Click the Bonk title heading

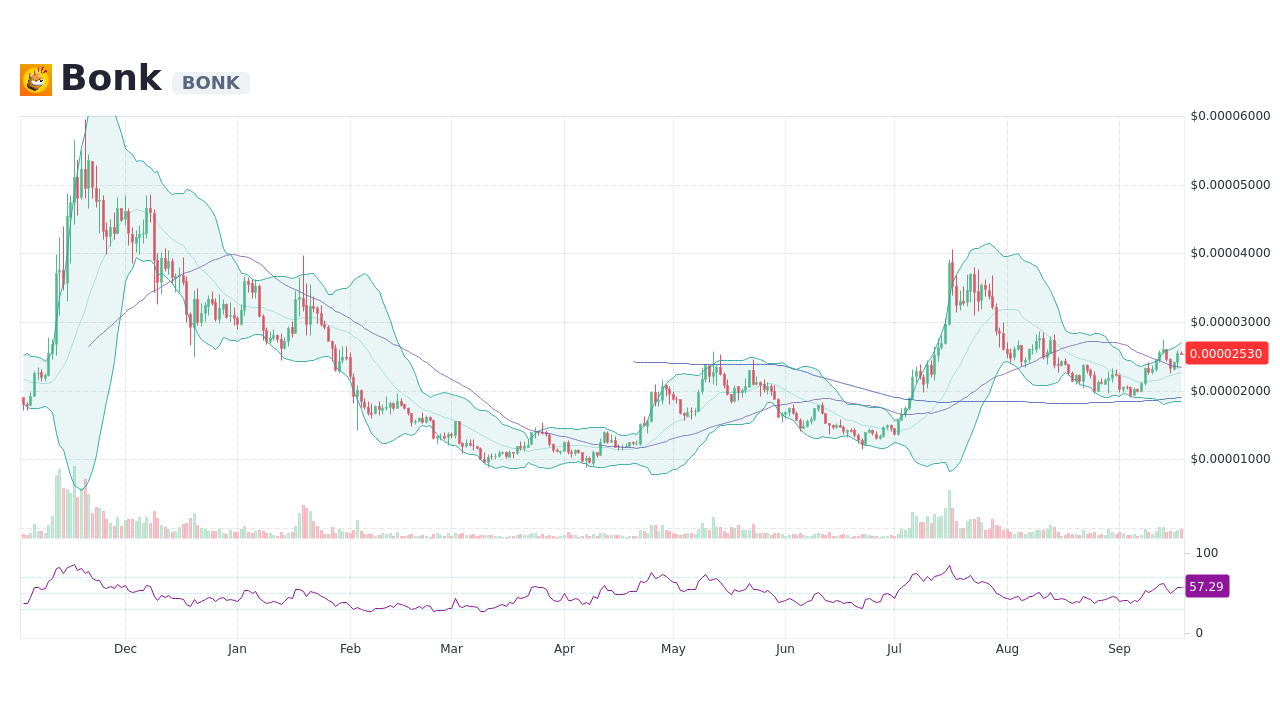click(110, 78)
